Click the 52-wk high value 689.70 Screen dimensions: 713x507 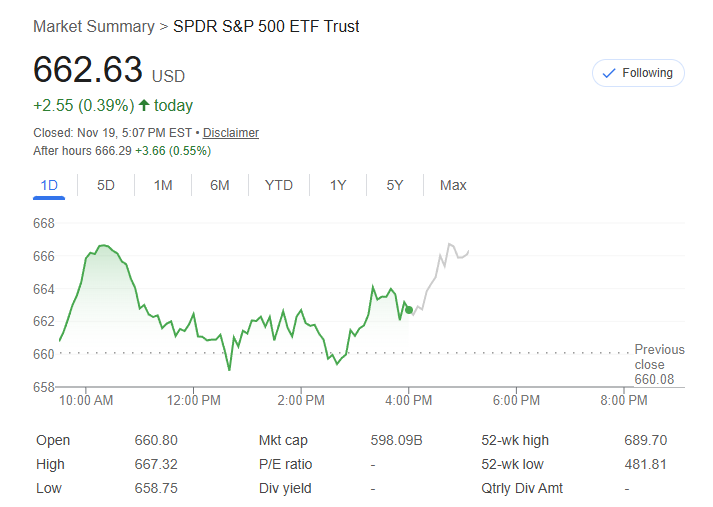tap(645, 440)
